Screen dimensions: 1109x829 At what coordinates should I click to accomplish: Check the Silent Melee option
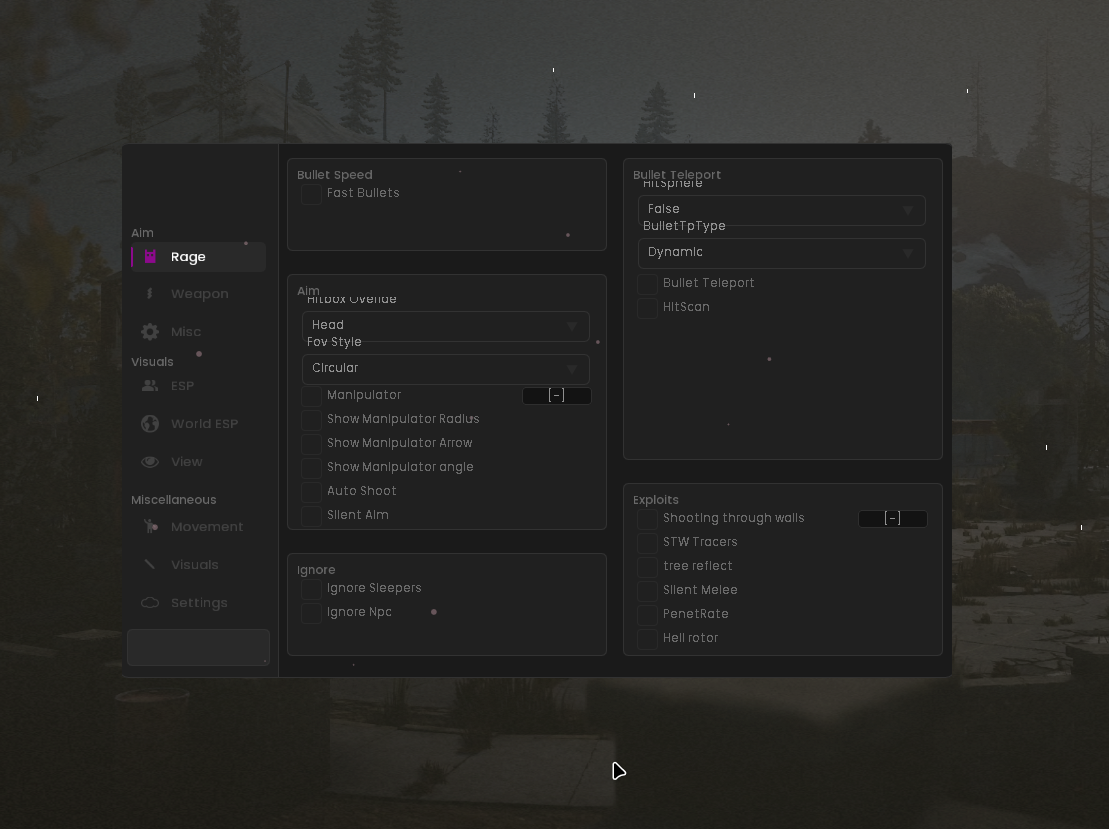[x=647, y=591]
